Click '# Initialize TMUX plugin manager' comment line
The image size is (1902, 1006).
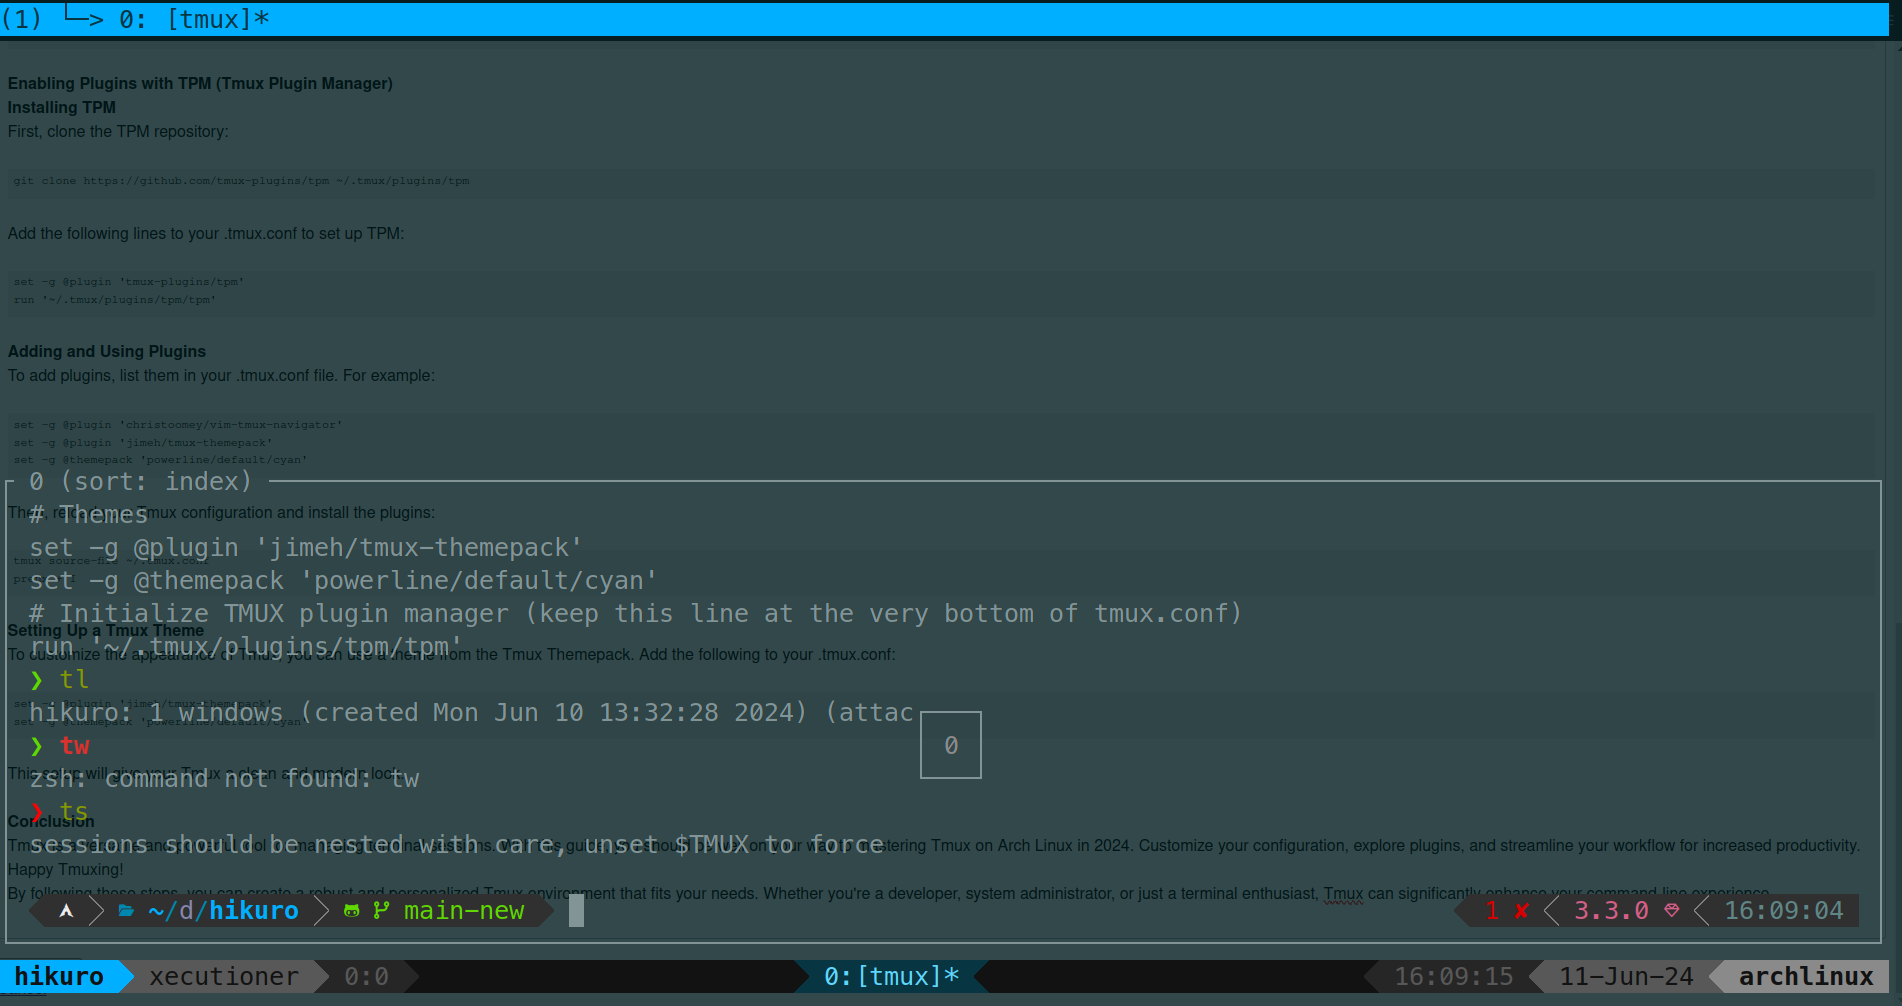[636, 614]
